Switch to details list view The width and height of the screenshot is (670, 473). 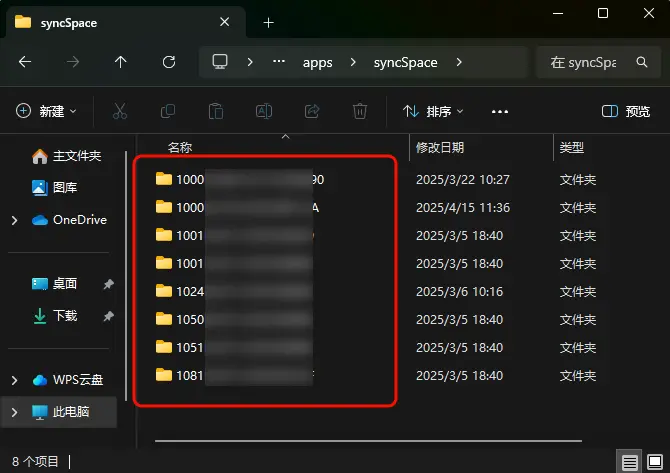point(630,462)
